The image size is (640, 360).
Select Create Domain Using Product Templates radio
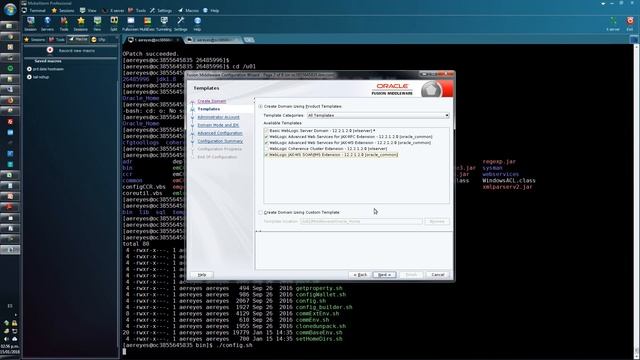click(x=260, y=106)
